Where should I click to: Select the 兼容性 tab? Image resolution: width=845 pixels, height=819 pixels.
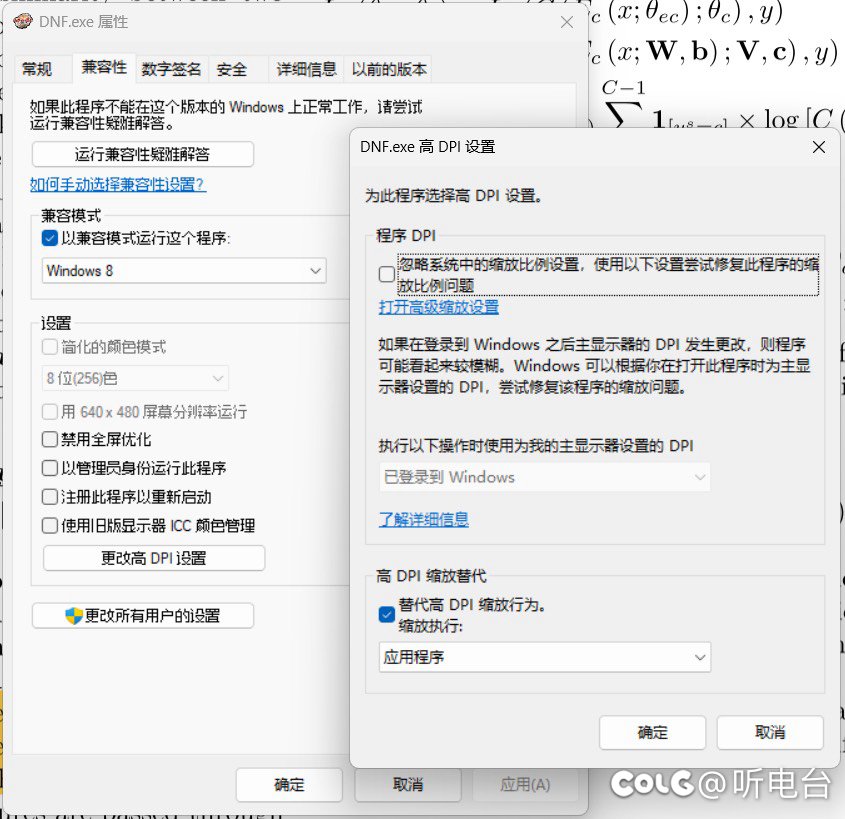[x=104, y=67]
